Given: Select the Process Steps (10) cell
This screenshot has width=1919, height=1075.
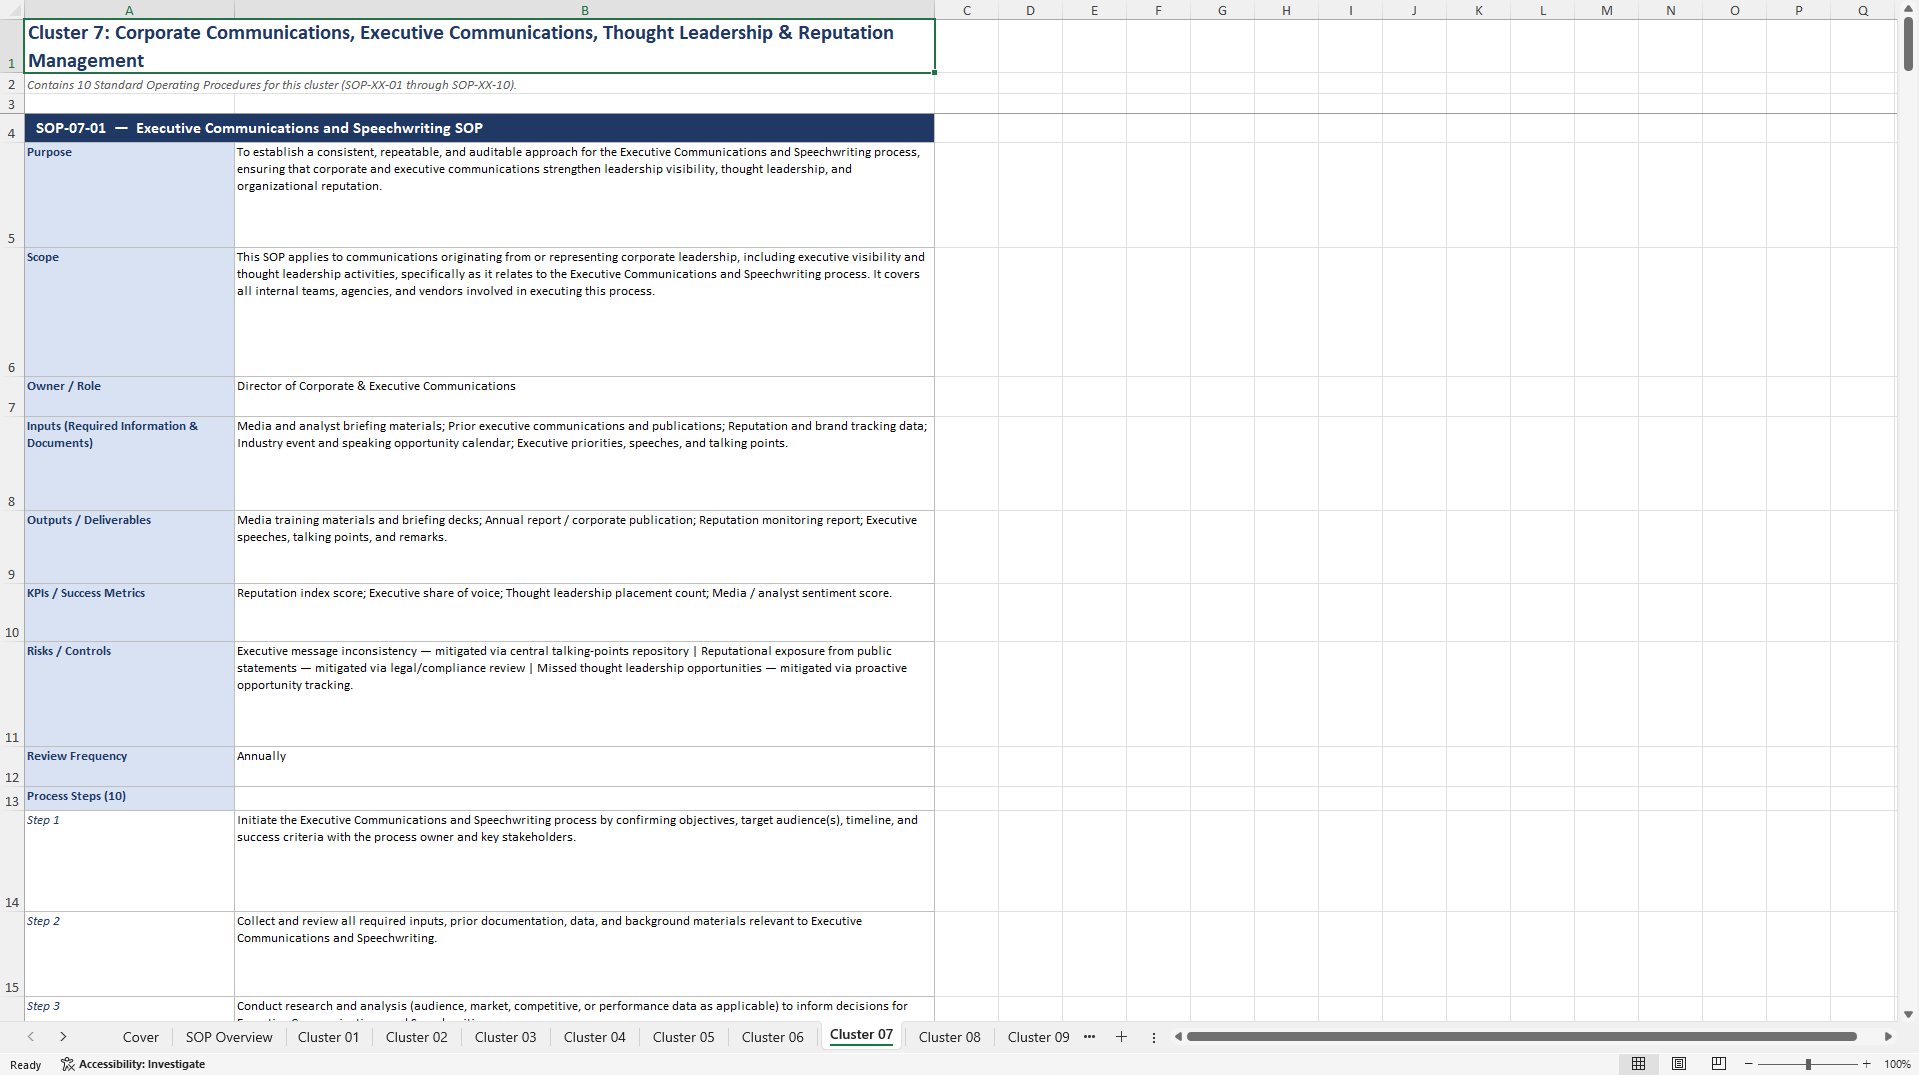Looking at the screenshot, I should [129, 798].
